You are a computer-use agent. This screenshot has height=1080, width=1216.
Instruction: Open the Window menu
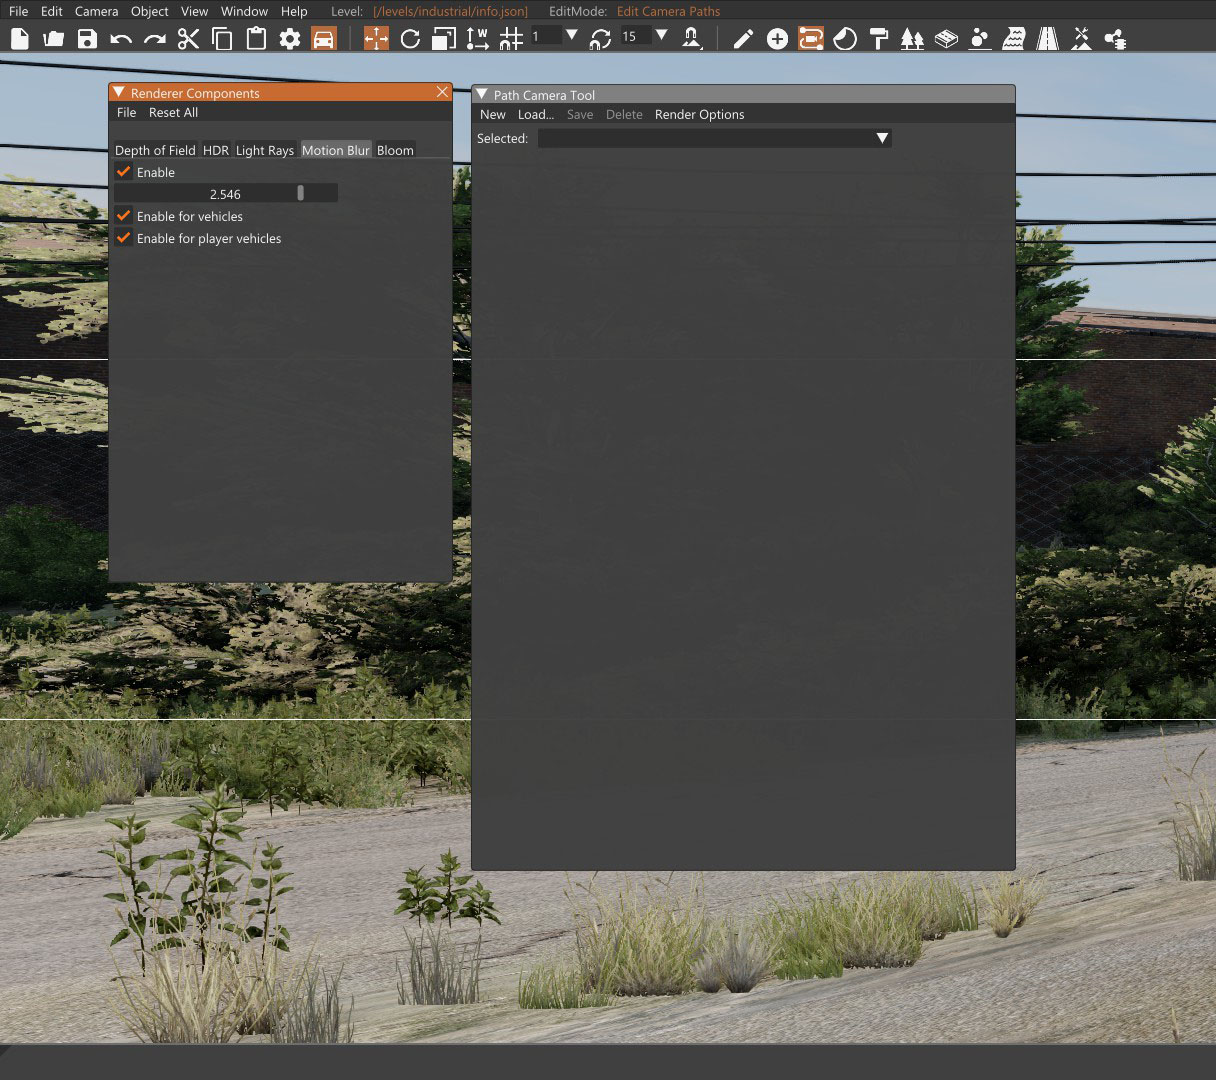click(x=244, y=11)
